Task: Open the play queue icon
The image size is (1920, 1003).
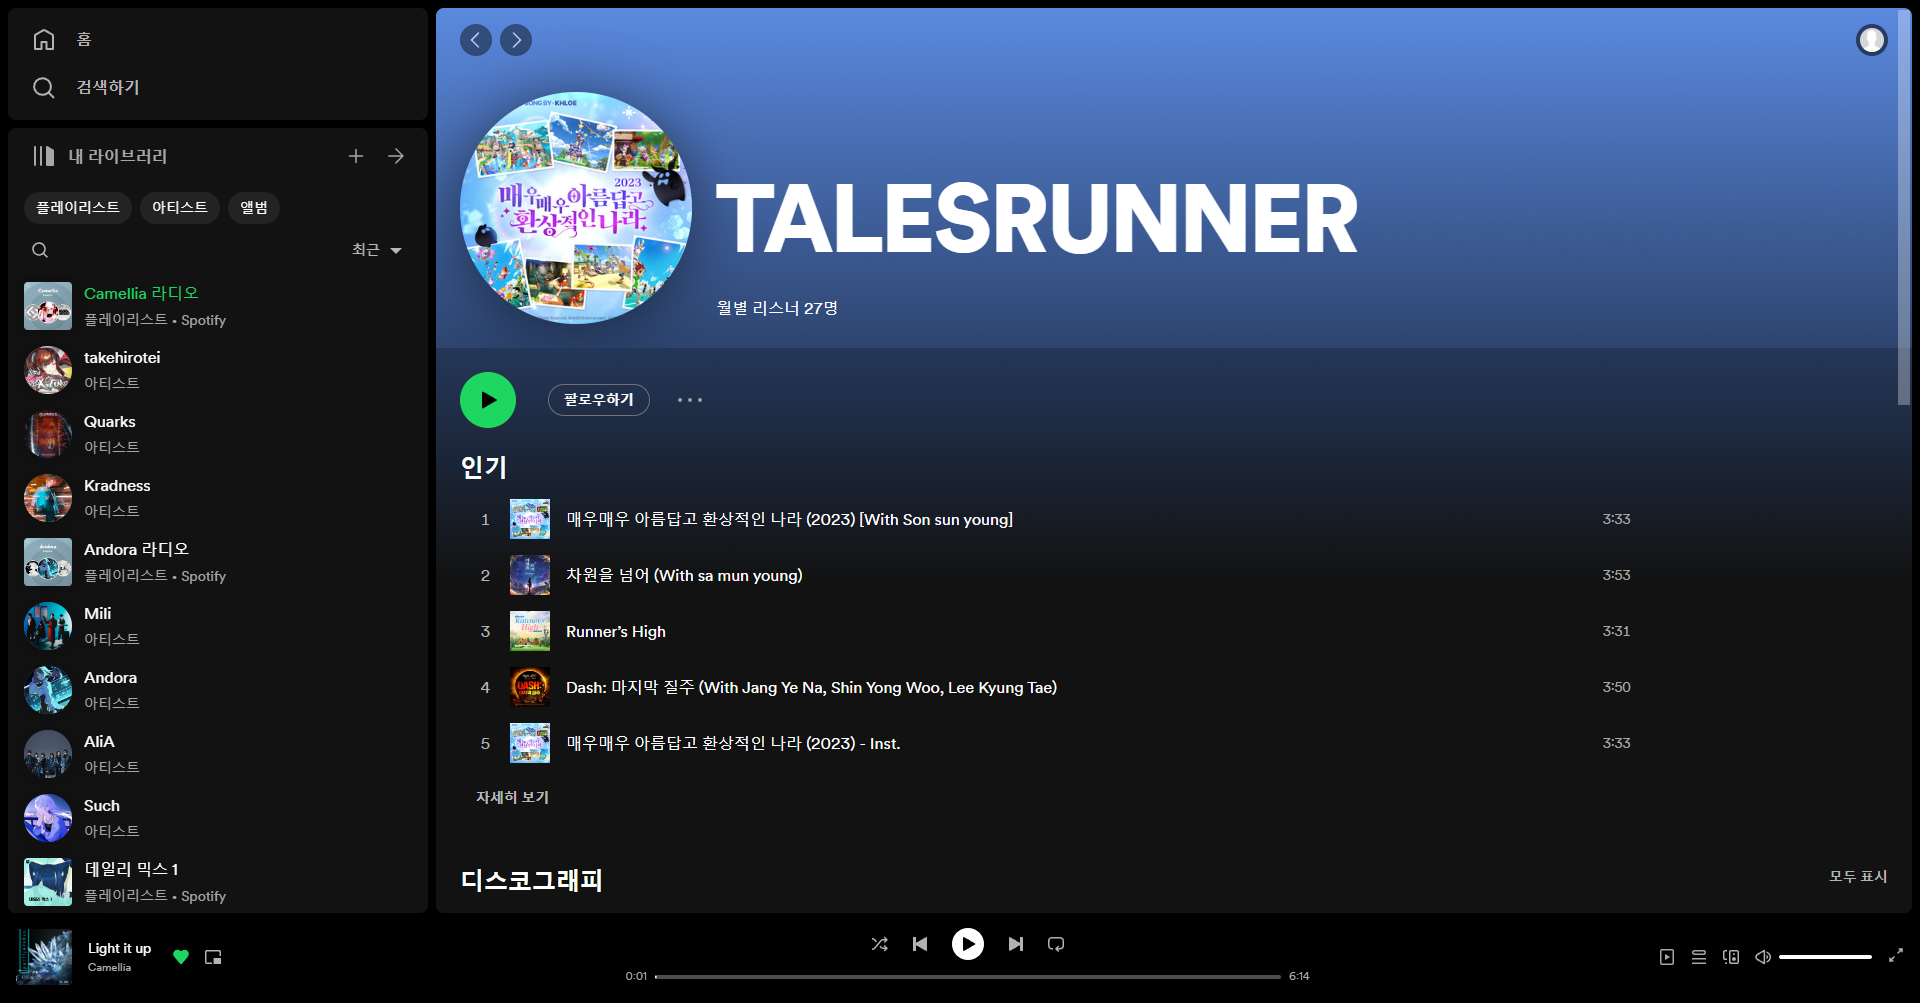Action: [1699, 957]
